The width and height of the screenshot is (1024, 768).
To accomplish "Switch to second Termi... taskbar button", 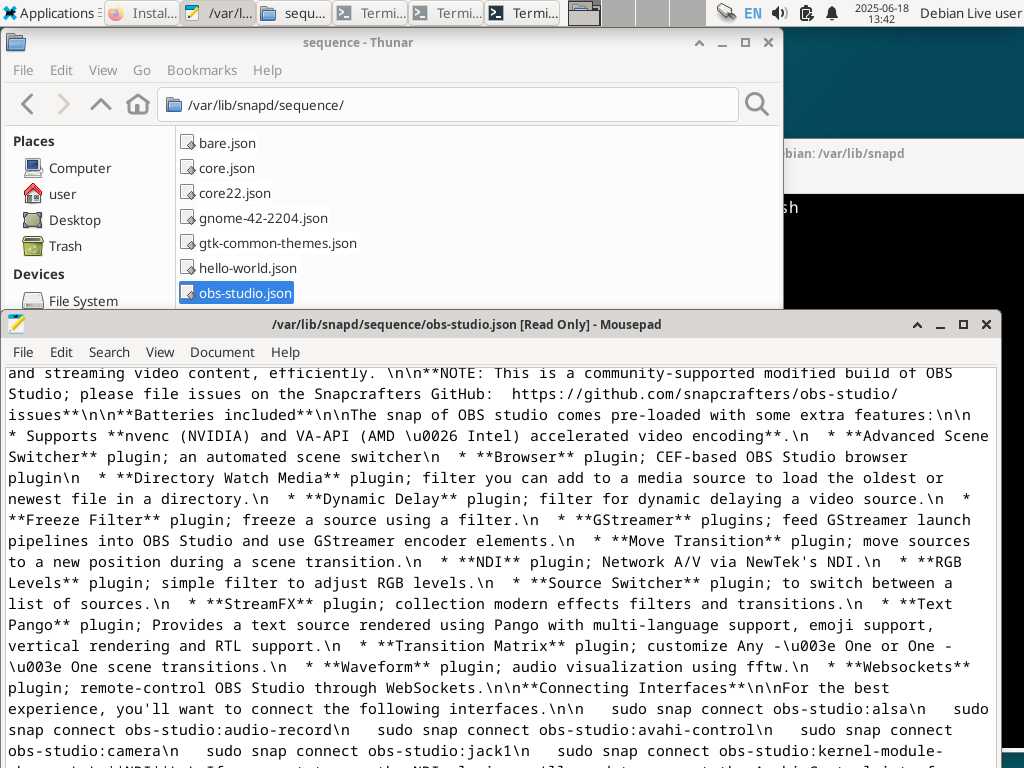I will tap(447, 13).
